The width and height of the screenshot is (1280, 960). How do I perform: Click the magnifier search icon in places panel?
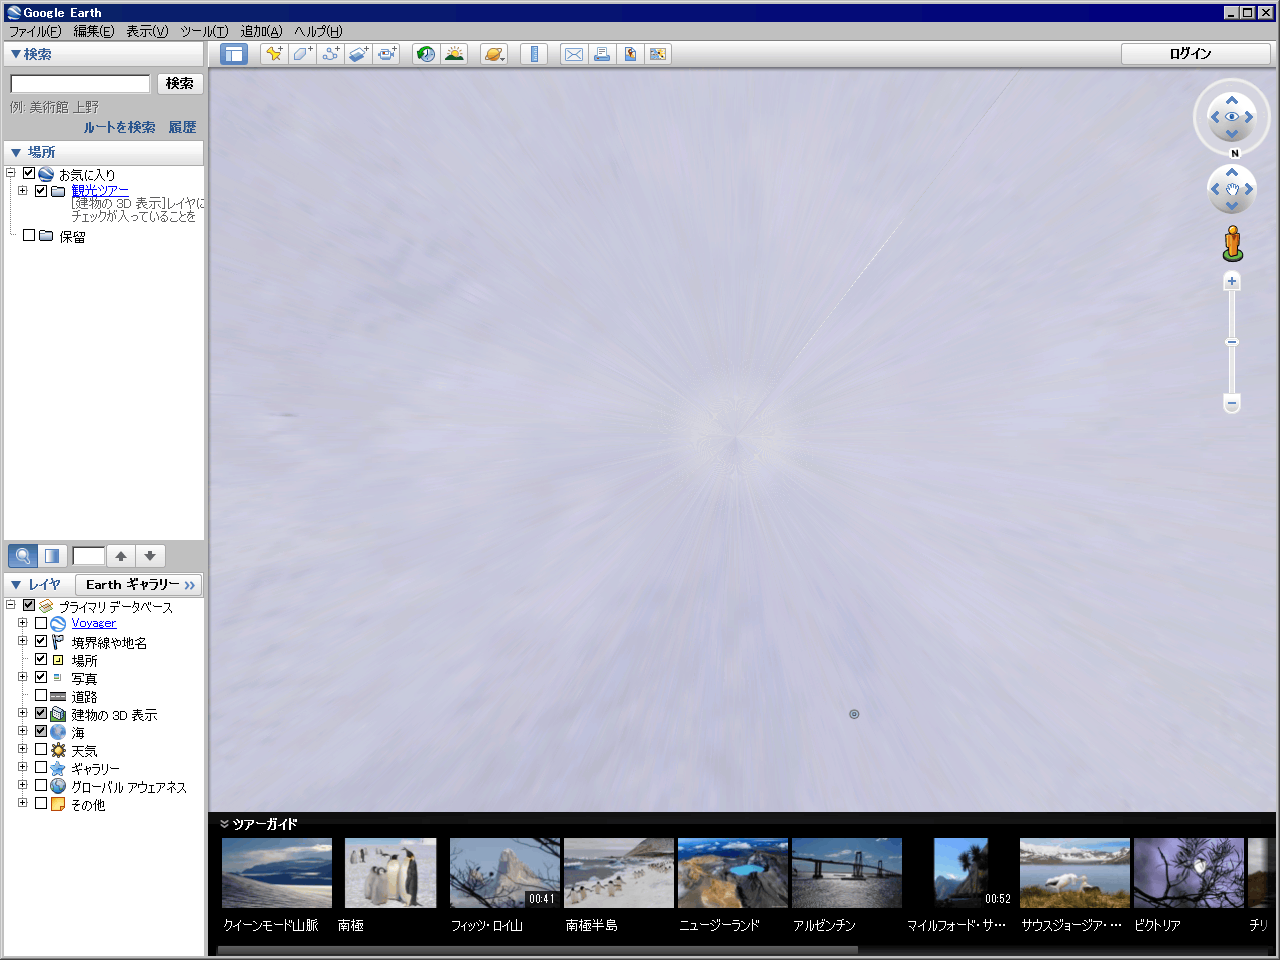(23, 556)
